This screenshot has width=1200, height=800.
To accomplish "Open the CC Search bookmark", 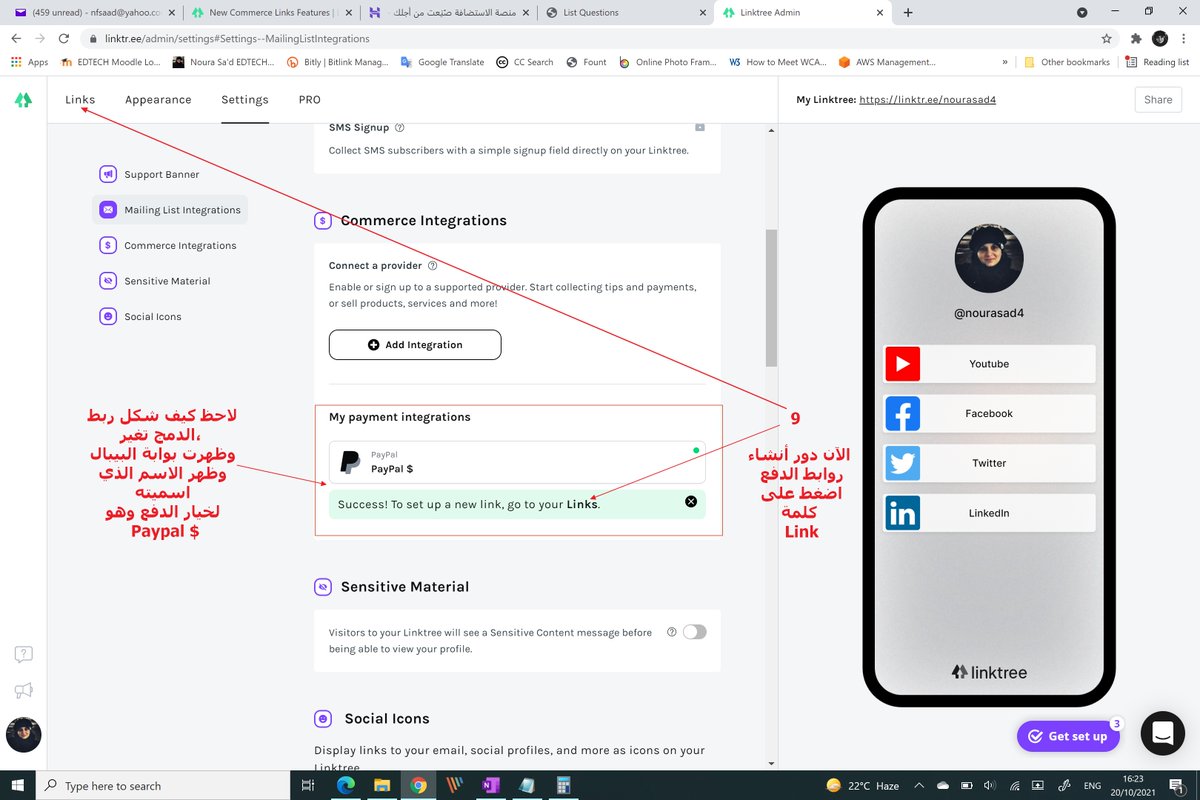I will (x=525, y=62).
